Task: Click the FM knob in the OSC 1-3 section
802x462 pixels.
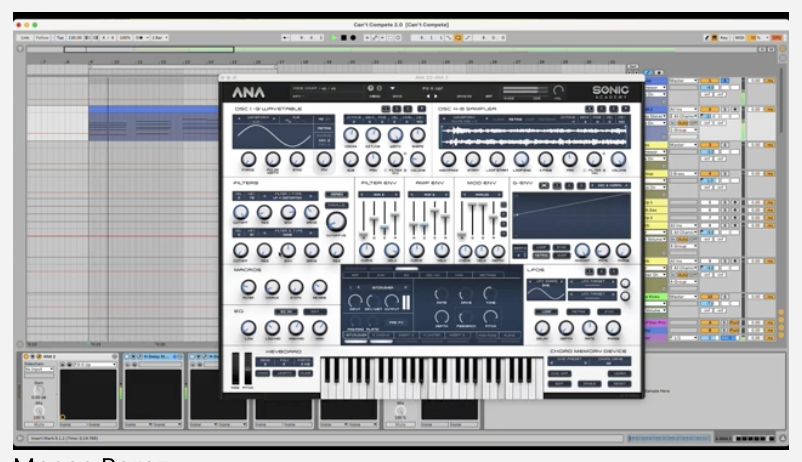Action: (x=324, y=159)
